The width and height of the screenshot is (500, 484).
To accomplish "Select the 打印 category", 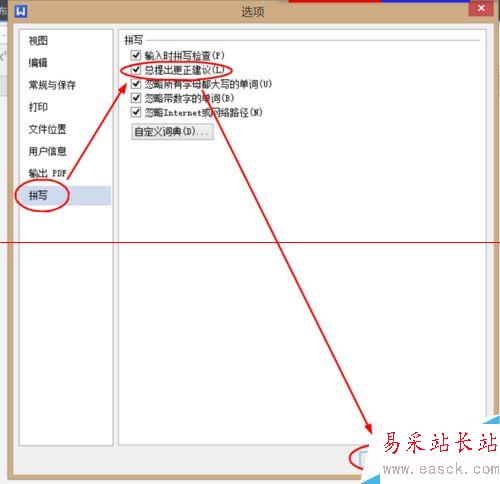I will (x=38, y=107).
